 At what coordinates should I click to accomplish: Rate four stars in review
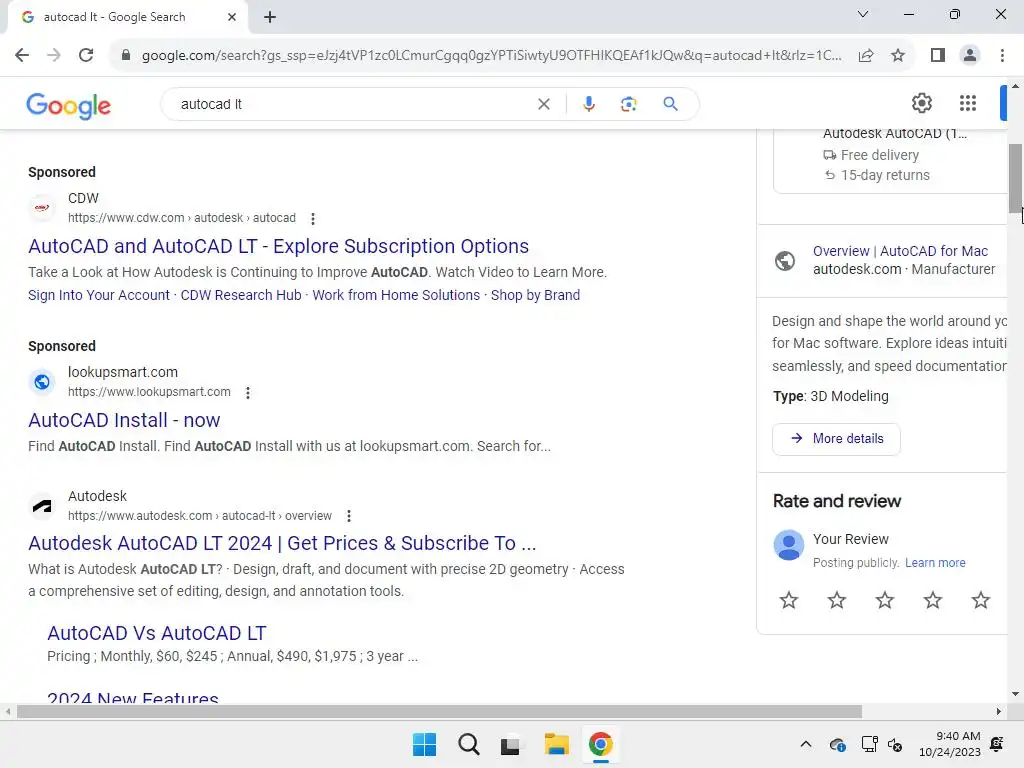tap(933, 600)
